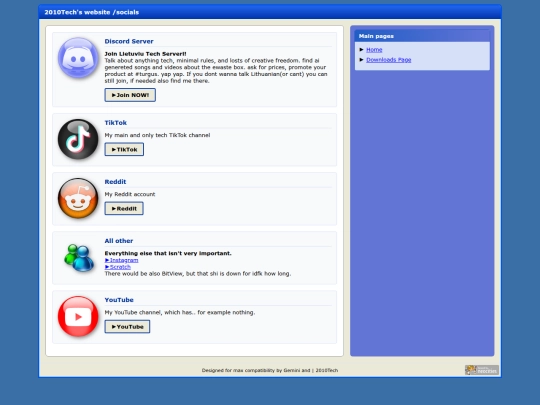Open the Reddit button link
Image resolution: width=540 pixels, height=405 pixels.
click(124, 208)
